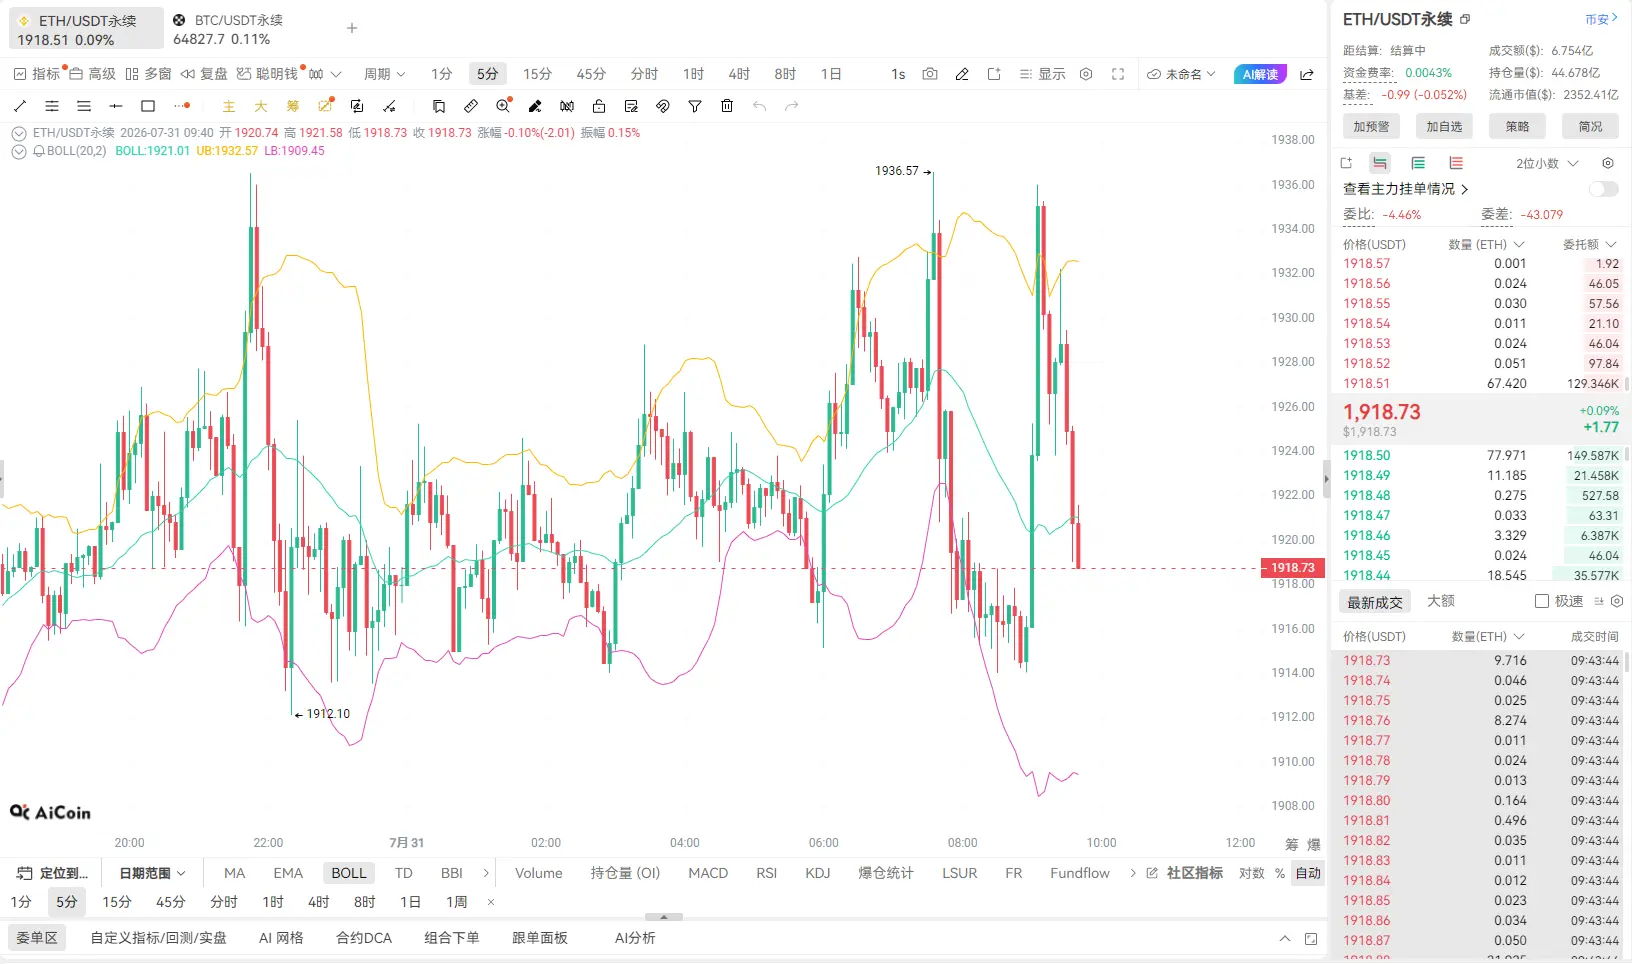
Task: Open ETH/USDT永续 in a new window icon
Action: [1465, 19]
